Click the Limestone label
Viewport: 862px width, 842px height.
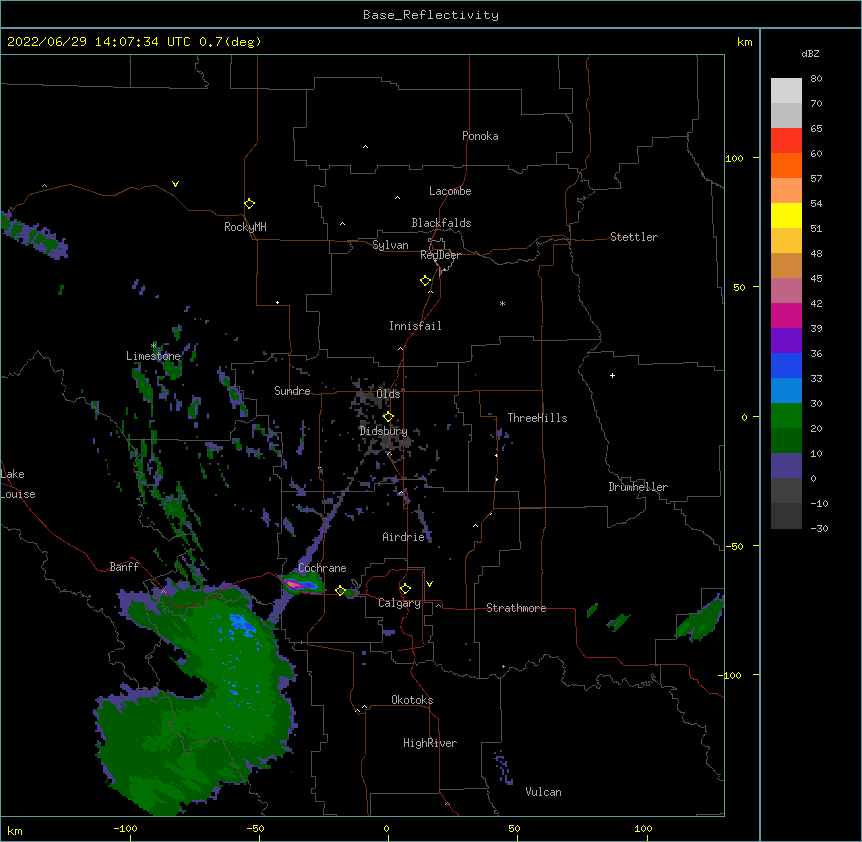153,356
